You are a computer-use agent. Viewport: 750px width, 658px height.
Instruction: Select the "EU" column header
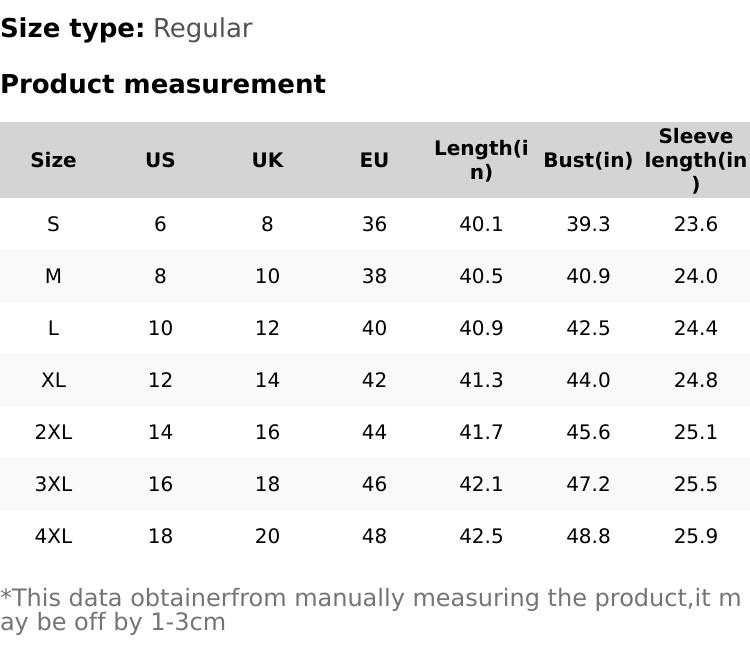tap(374, 160)
